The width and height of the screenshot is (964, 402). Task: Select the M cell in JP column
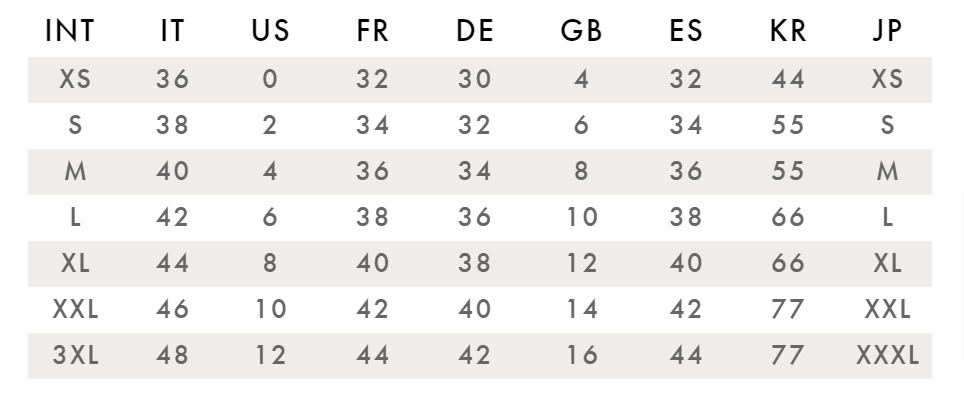click(887, 171)
